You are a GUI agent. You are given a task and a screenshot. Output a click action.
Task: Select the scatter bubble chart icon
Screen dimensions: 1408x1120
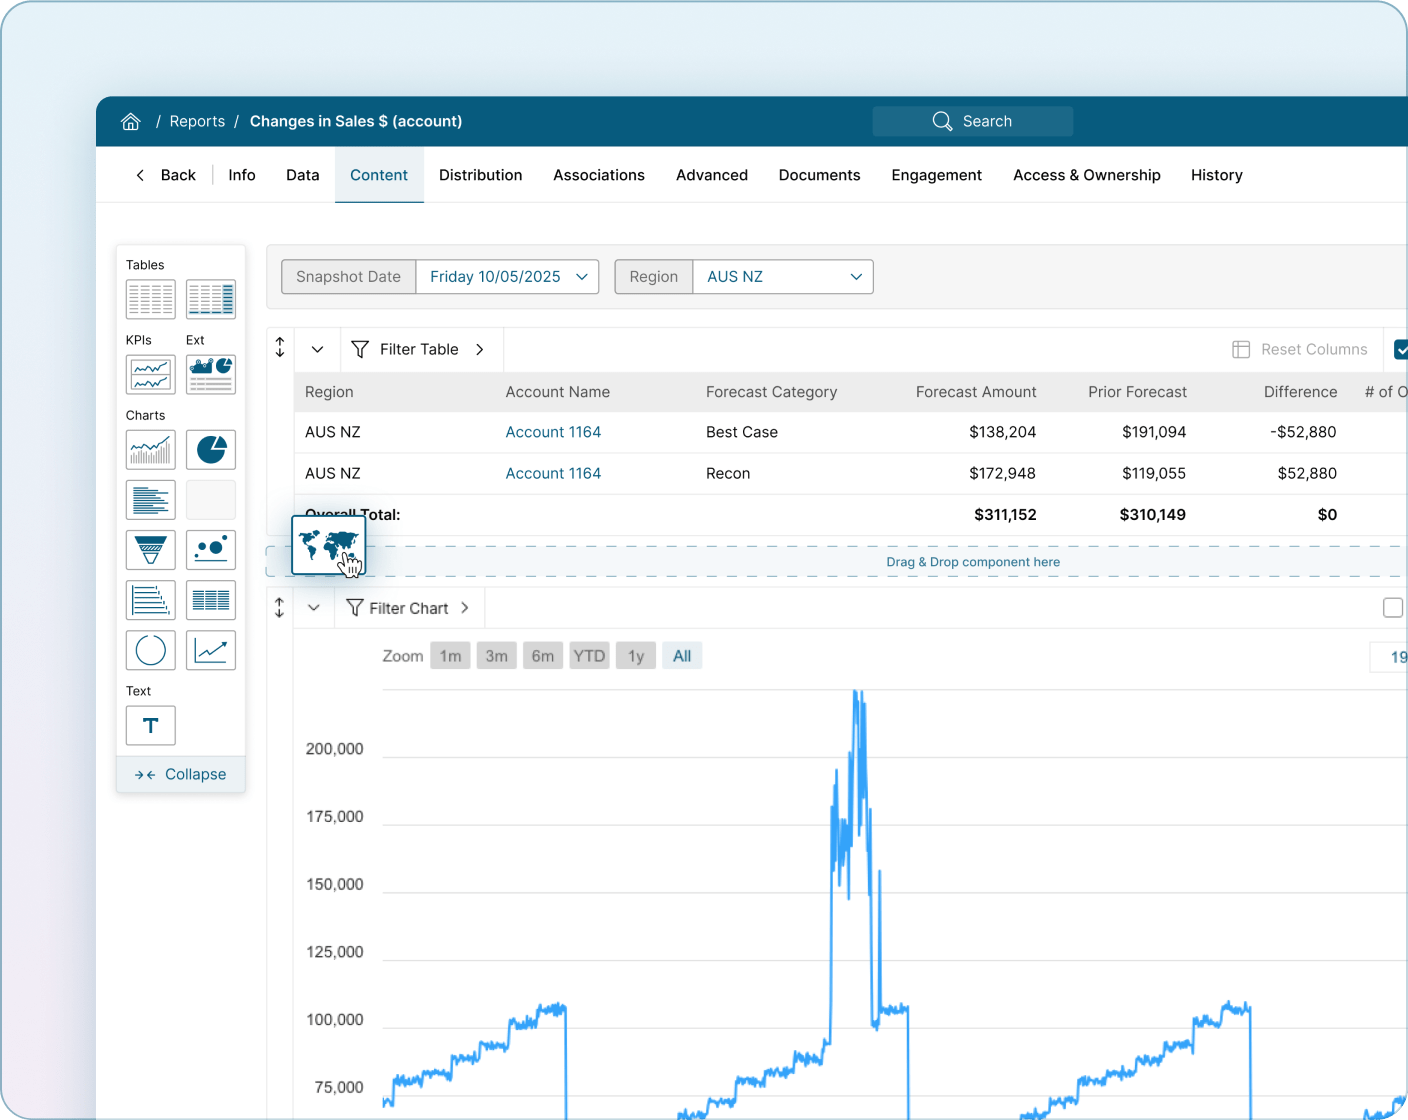coord(211,550)
